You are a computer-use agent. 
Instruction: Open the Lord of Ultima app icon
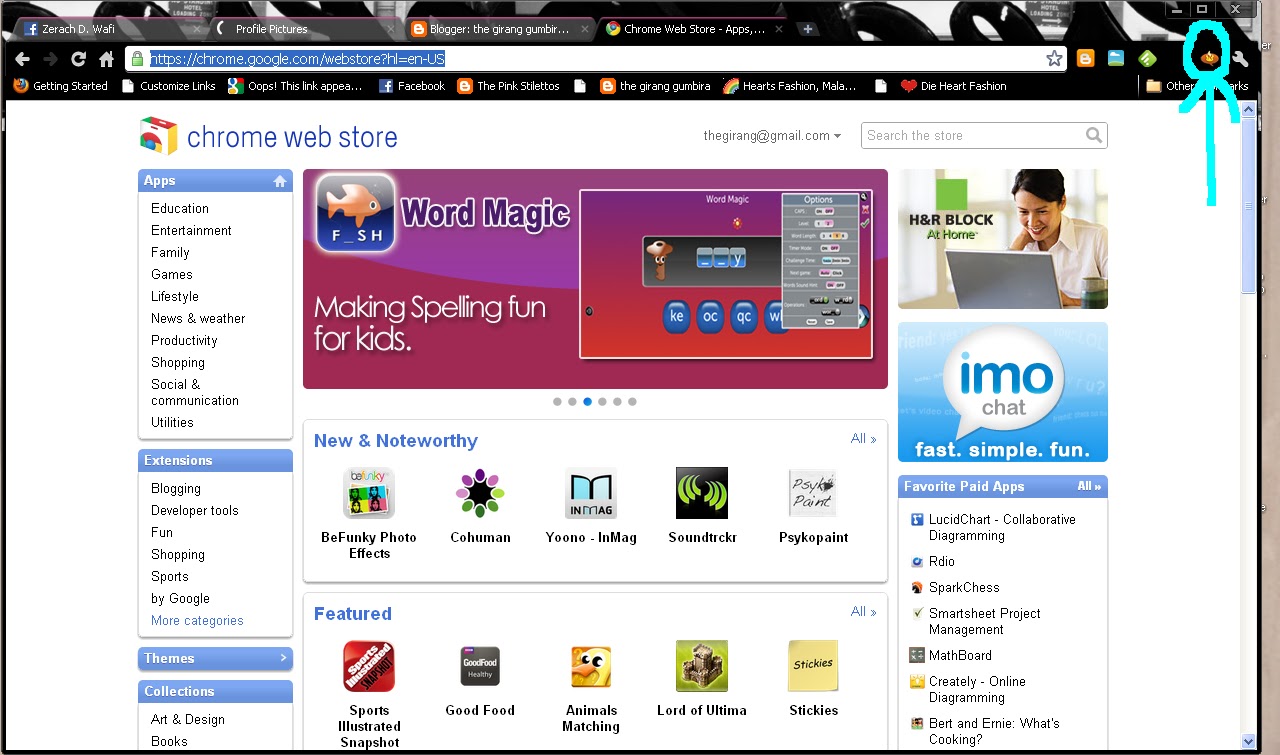[x=702, y=666]
